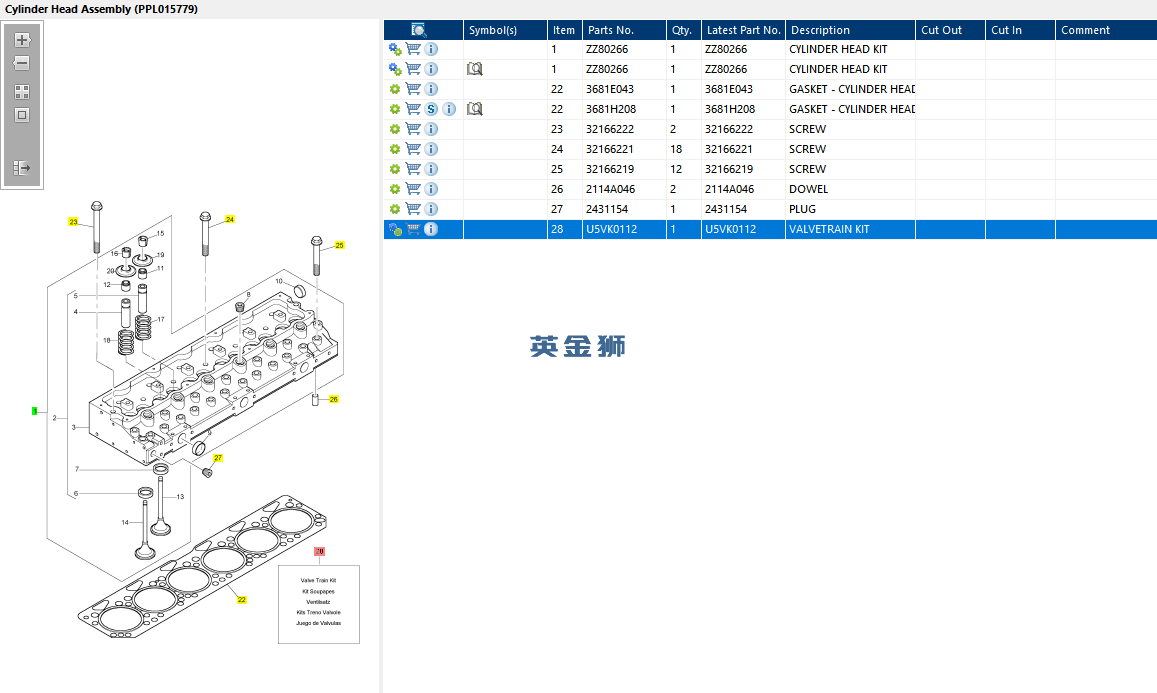
Task: Click the S supersession icon for 3681H208
Action: point(431,108)
